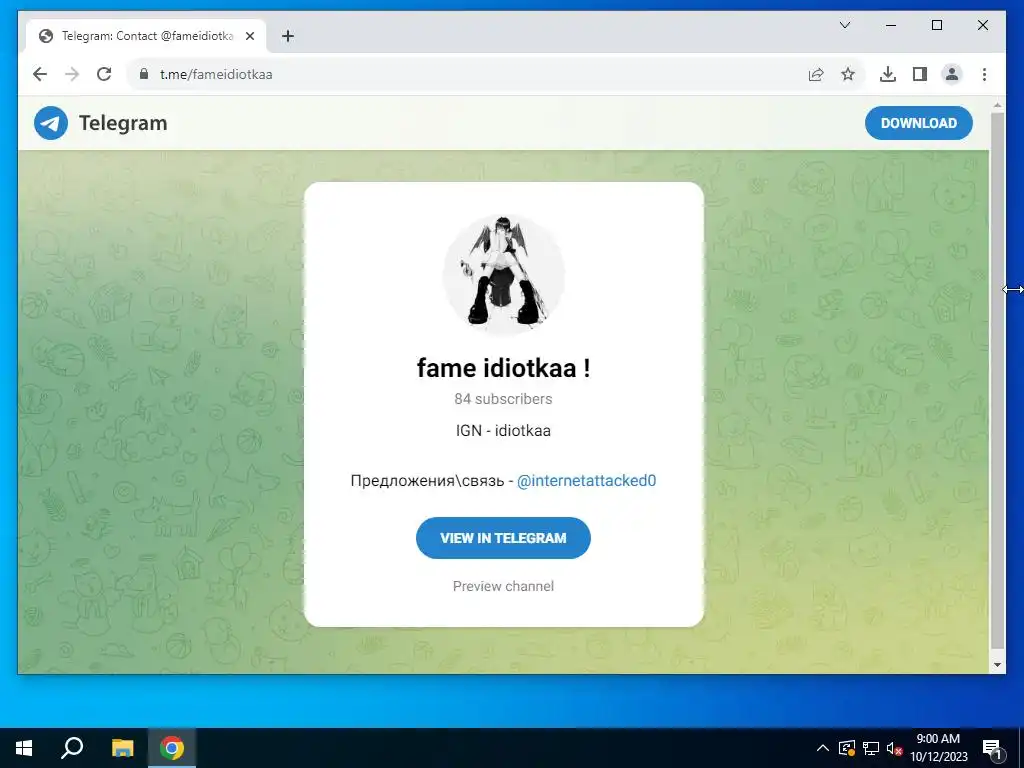Open Chrome profile avatar menu

coord(952,74)
